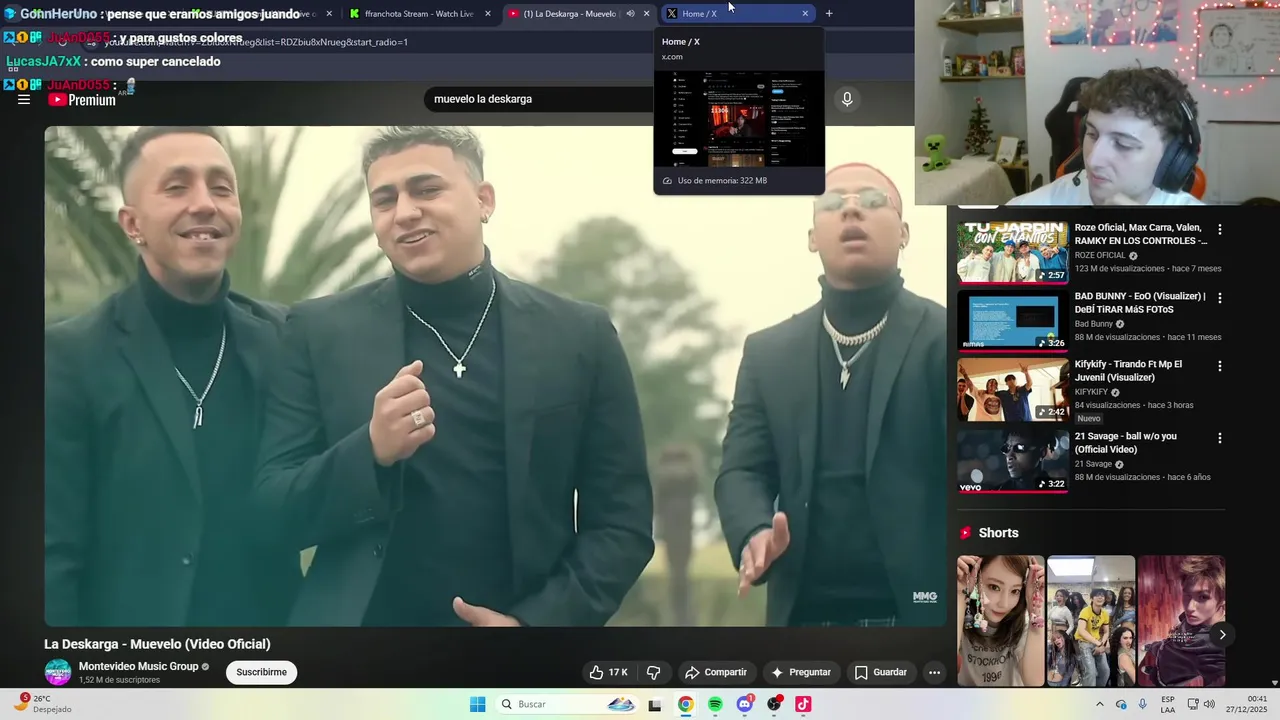
Task: Show hidden system tray icons
Action: click(1099, 704)
